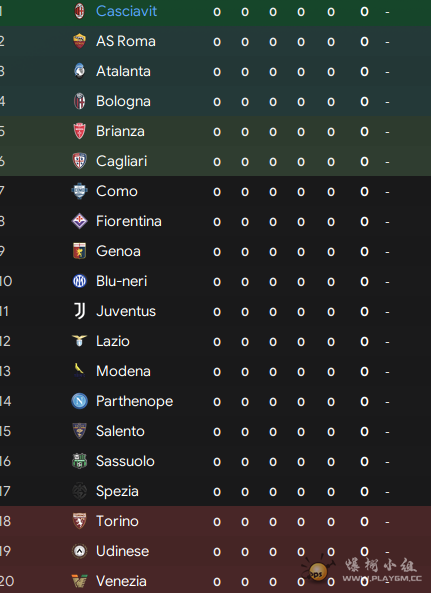
Task: Select the Torino table row
Action: 216,521
